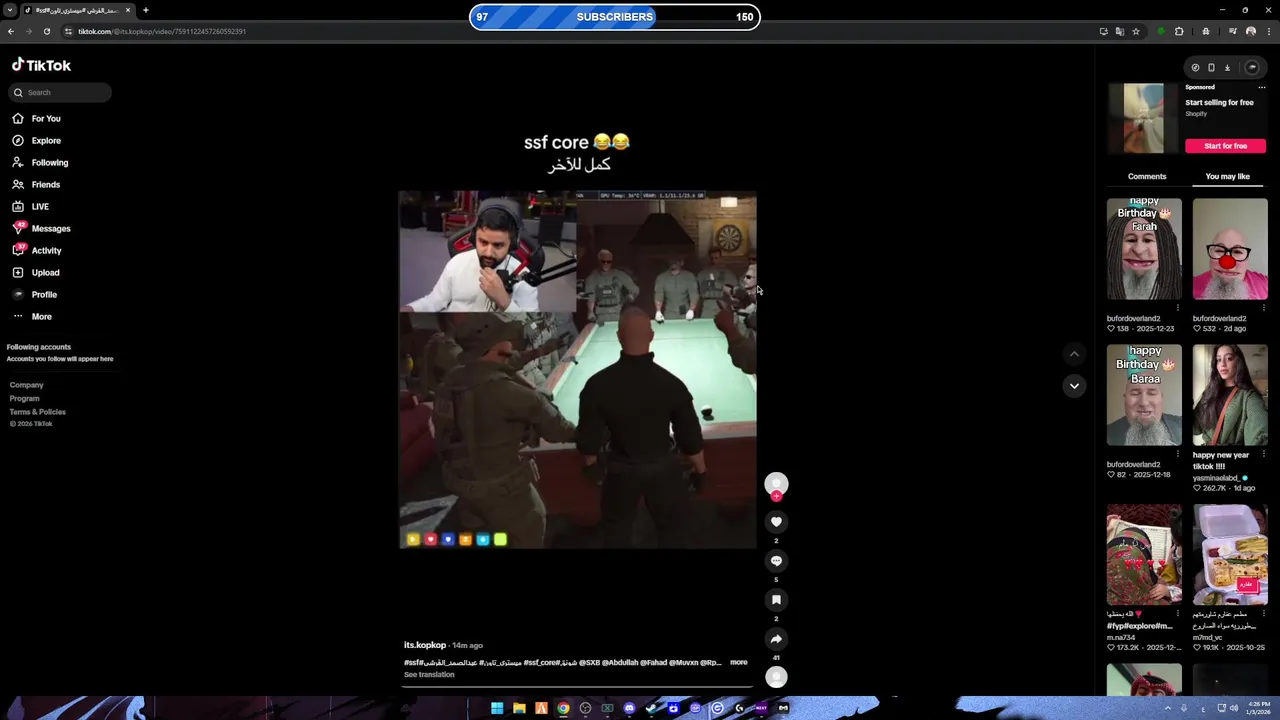
Task: Open the LIVE section
Action: click(30, 206)
